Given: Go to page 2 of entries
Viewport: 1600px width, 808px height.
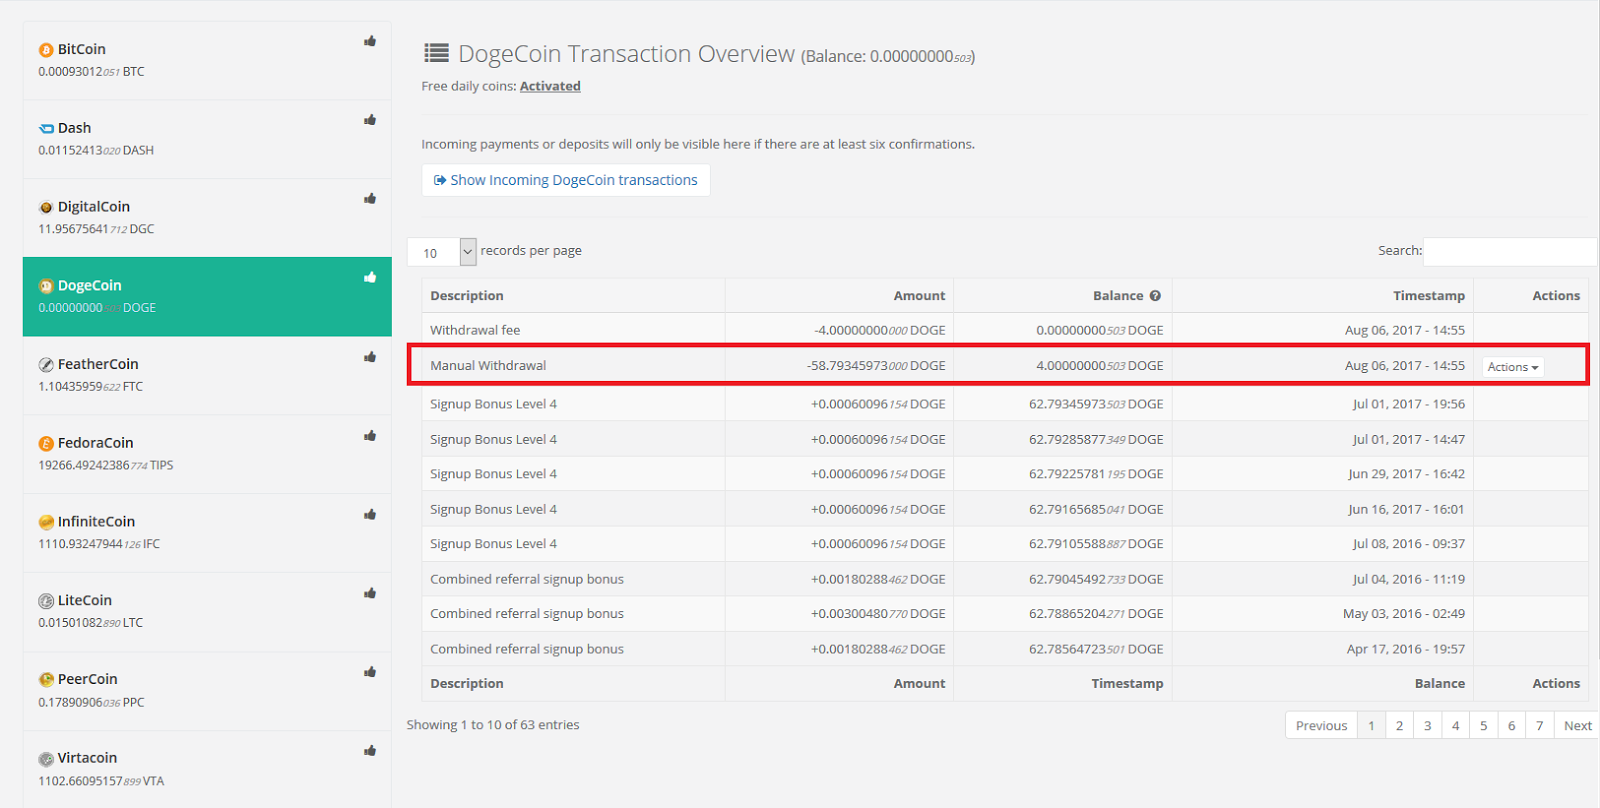Looking at the screenshot, I should click(1399, 726).
